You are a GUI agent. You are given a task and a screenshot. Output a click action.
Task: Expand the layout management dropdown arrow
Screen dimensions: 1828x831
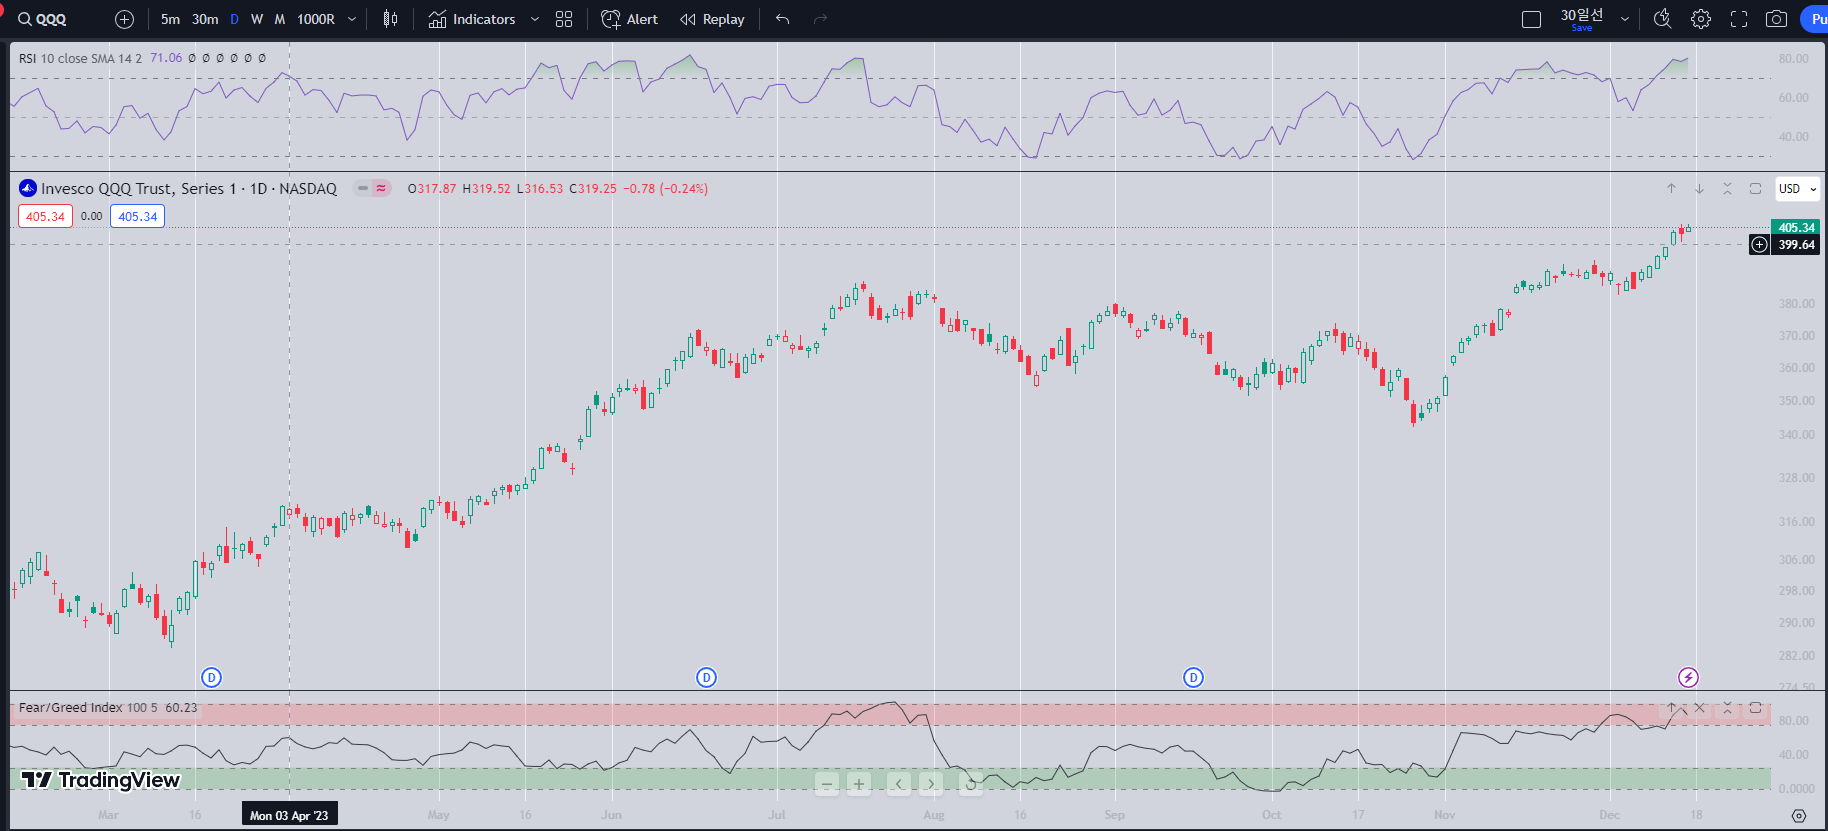[1625, 19]
